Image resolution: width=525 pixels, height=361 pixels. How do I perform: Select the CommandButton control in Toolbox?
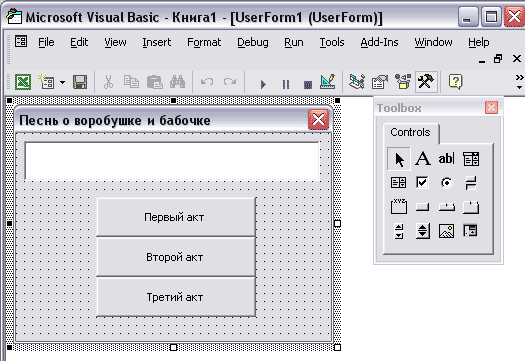[422, 207]
